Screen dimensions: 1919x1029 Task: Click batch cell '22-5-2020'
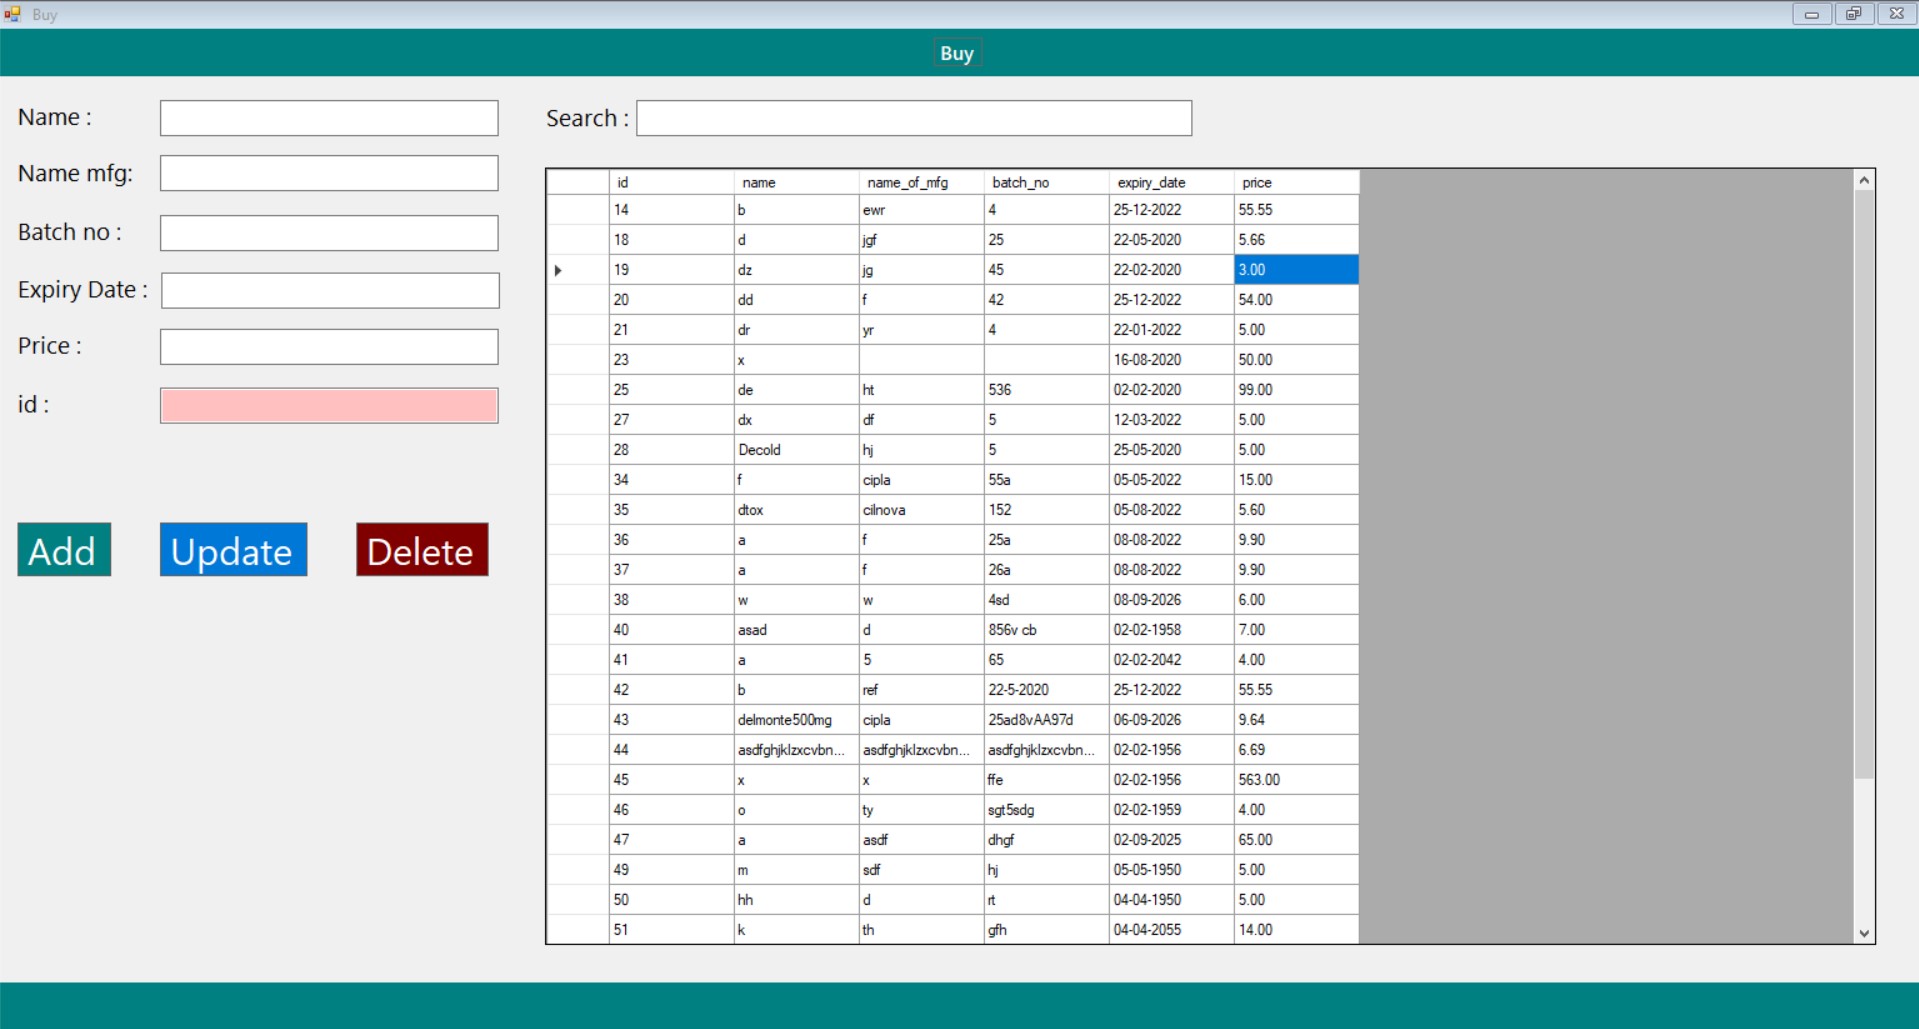pos(1046,690)
